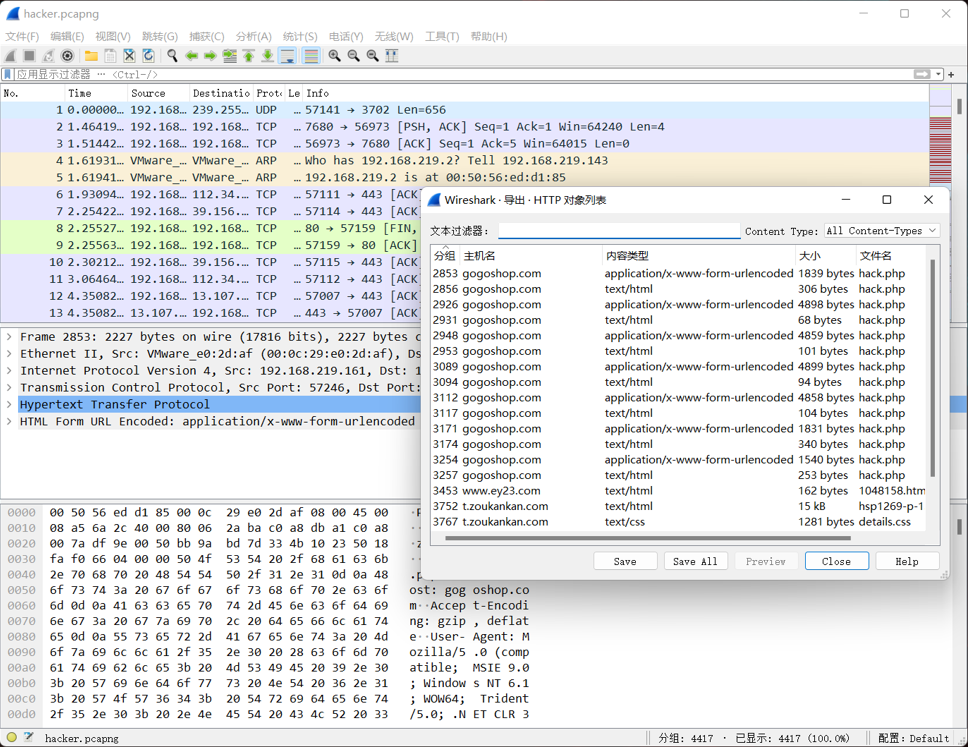969x748 pixels.
Task: Open the 工具(T) menu
Action: pos(442,36)
